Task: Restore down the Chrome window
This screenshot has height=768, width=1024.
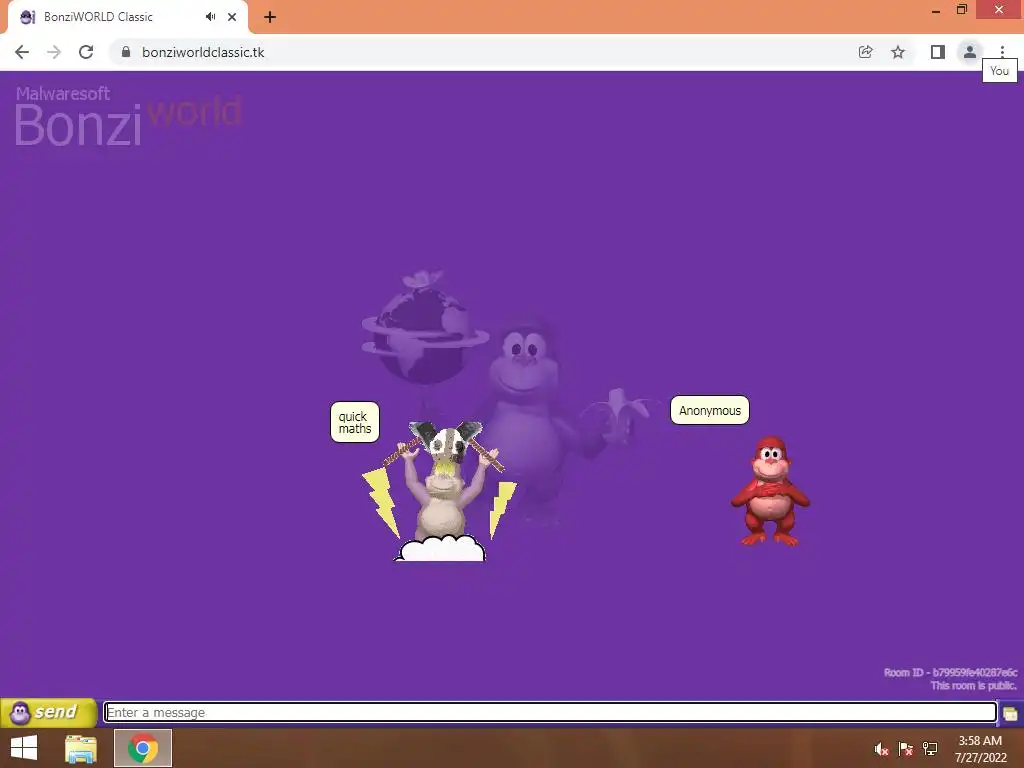Action: pos(962,10)
